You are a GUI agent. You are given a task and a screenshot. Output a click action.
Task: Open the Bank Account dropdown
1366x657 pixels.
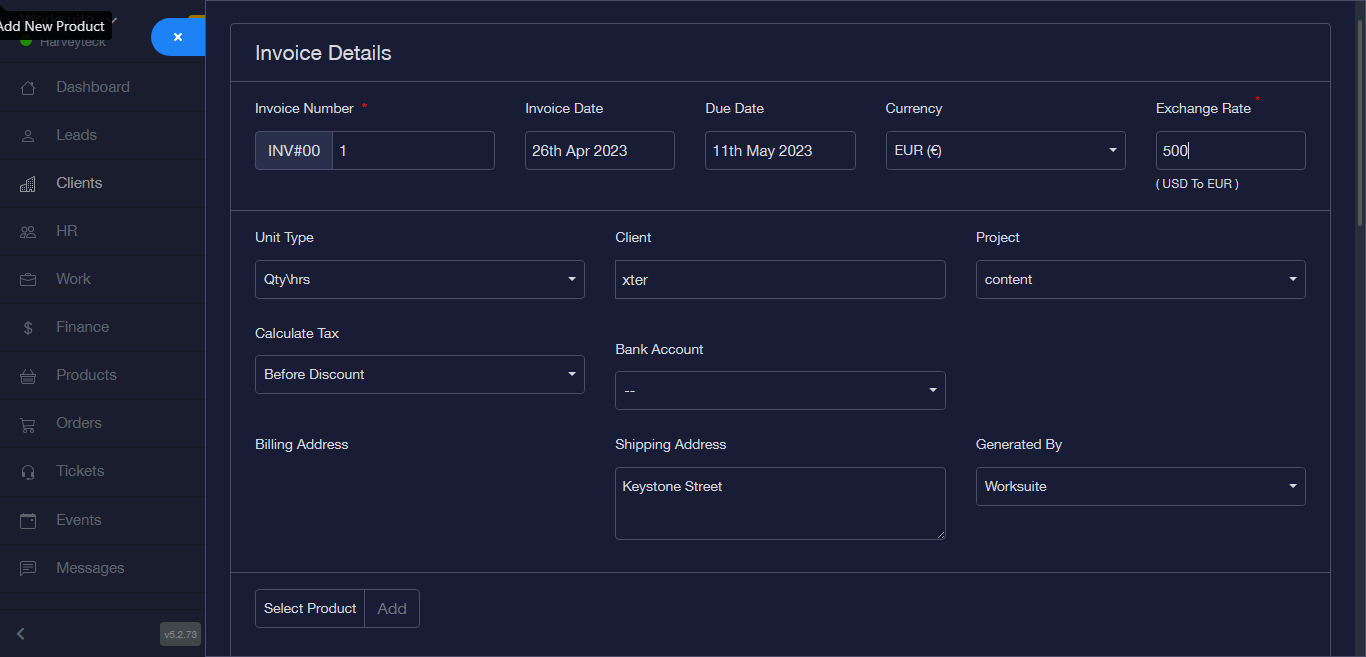(x=779, y=391)
